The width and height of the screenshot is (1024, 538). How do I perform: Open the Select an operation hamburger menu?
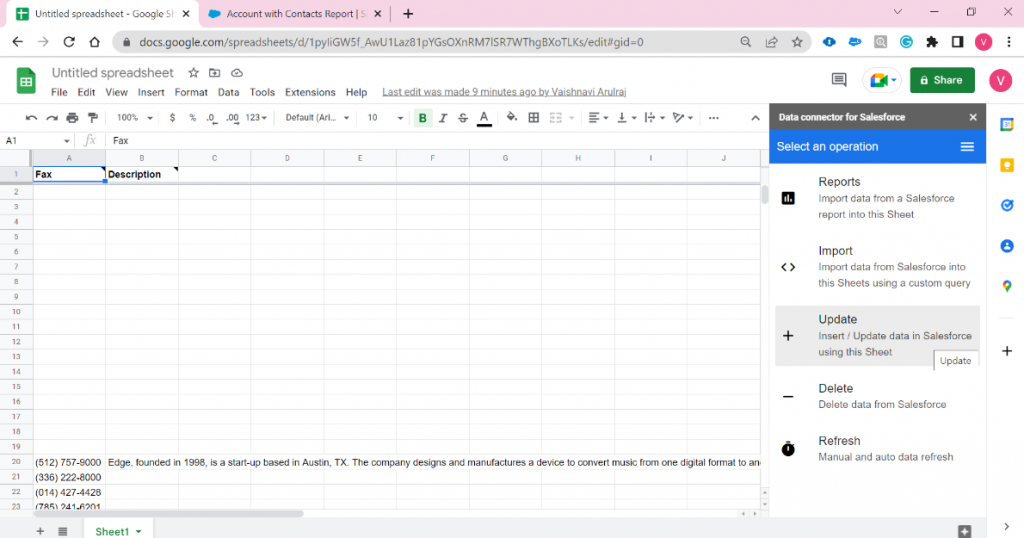(x=967, y=147)
